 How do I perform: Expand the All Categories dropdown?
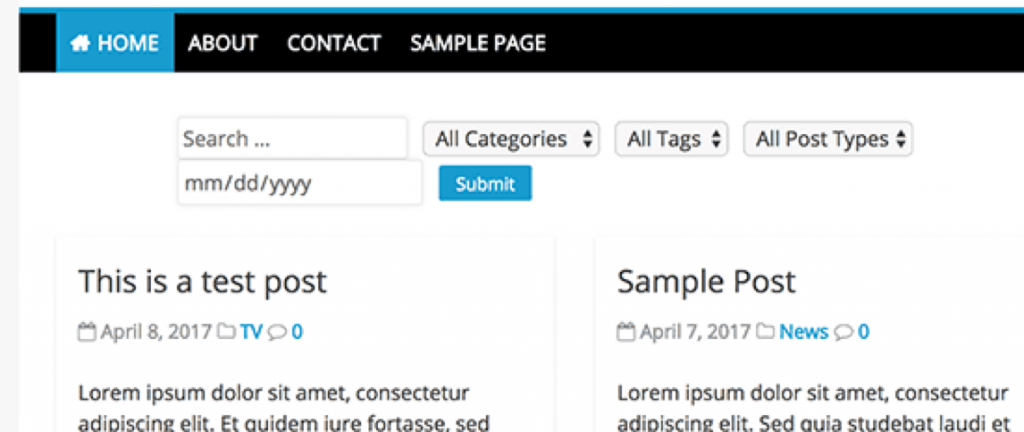pyautogui.click(x=511, y=139)
